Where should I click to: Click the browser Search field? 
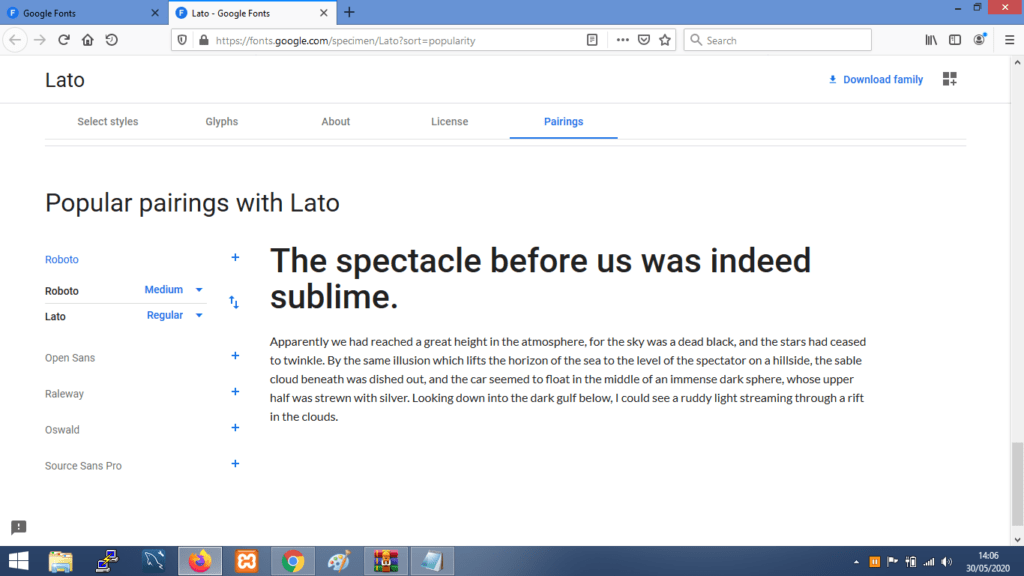[777, 40]
